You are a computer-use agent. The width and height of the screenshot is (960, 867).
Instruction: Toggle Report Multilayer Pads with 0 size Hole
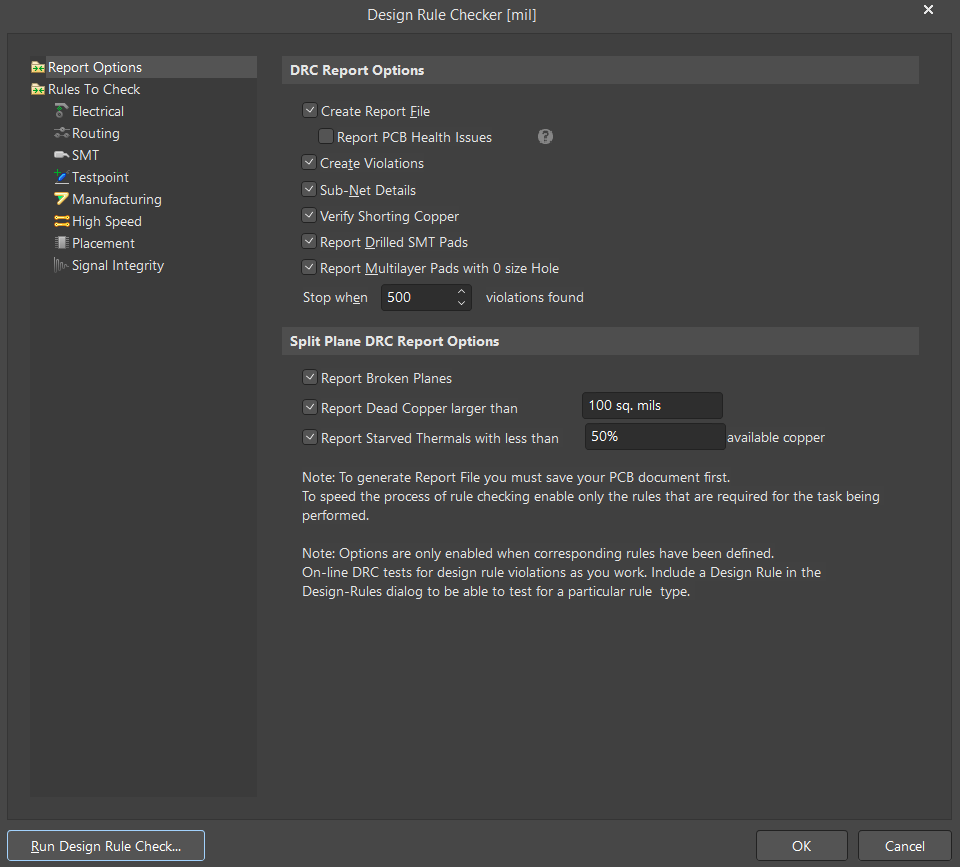pyautogui.click(x=309, y=268)
